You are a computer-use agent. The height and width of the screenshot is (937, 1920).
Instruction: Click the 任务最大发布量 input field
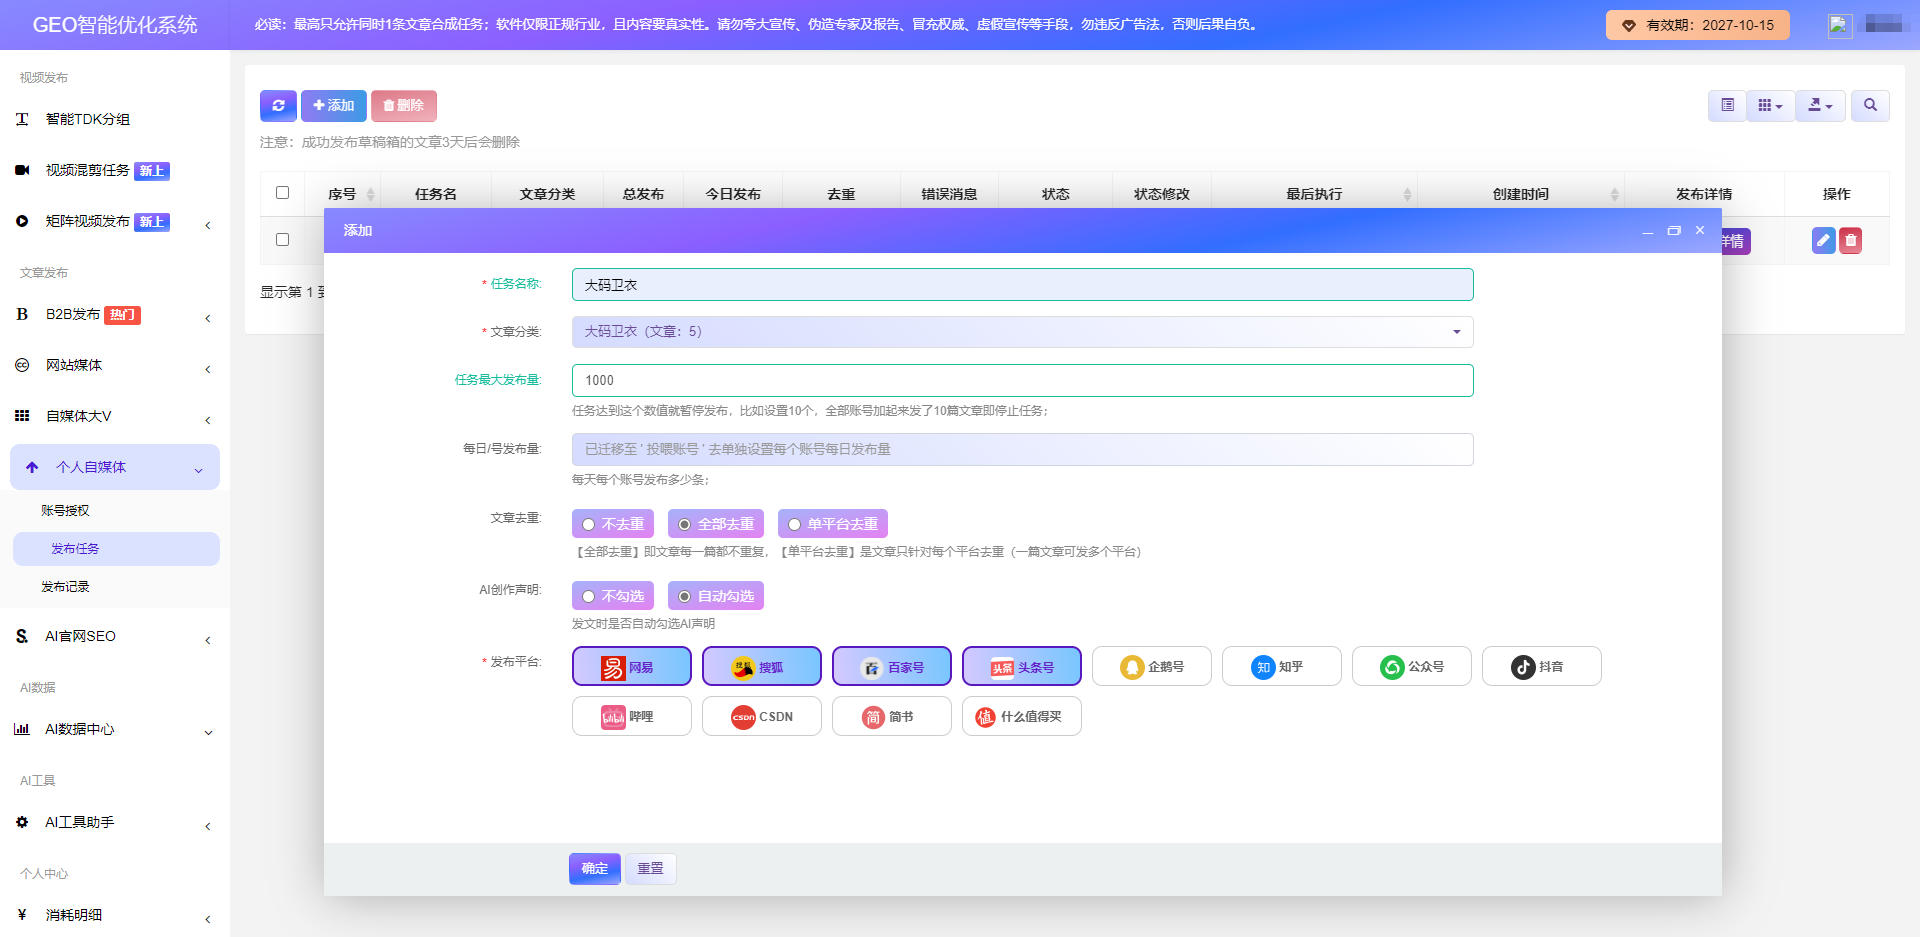(x=1022, y=380)
